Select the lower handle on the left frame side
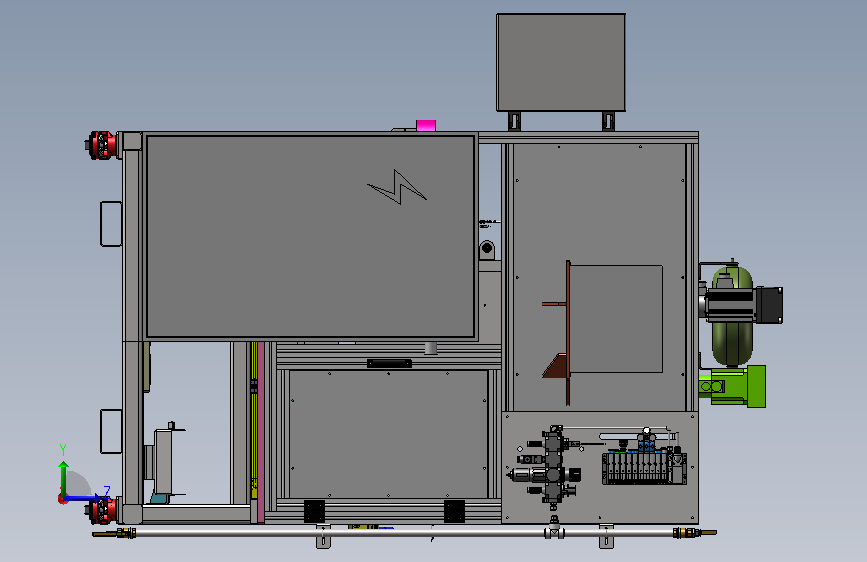Image resolution: width=867 pixels, height=562 pixels. [111, 431]
